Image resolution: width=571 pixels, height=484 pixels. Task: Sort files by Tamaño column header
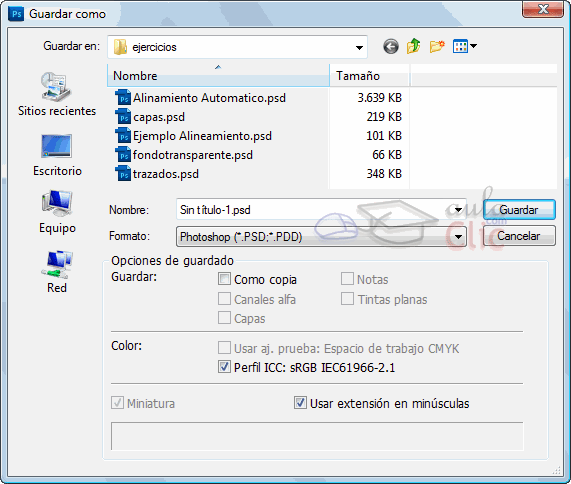point(369,76)
